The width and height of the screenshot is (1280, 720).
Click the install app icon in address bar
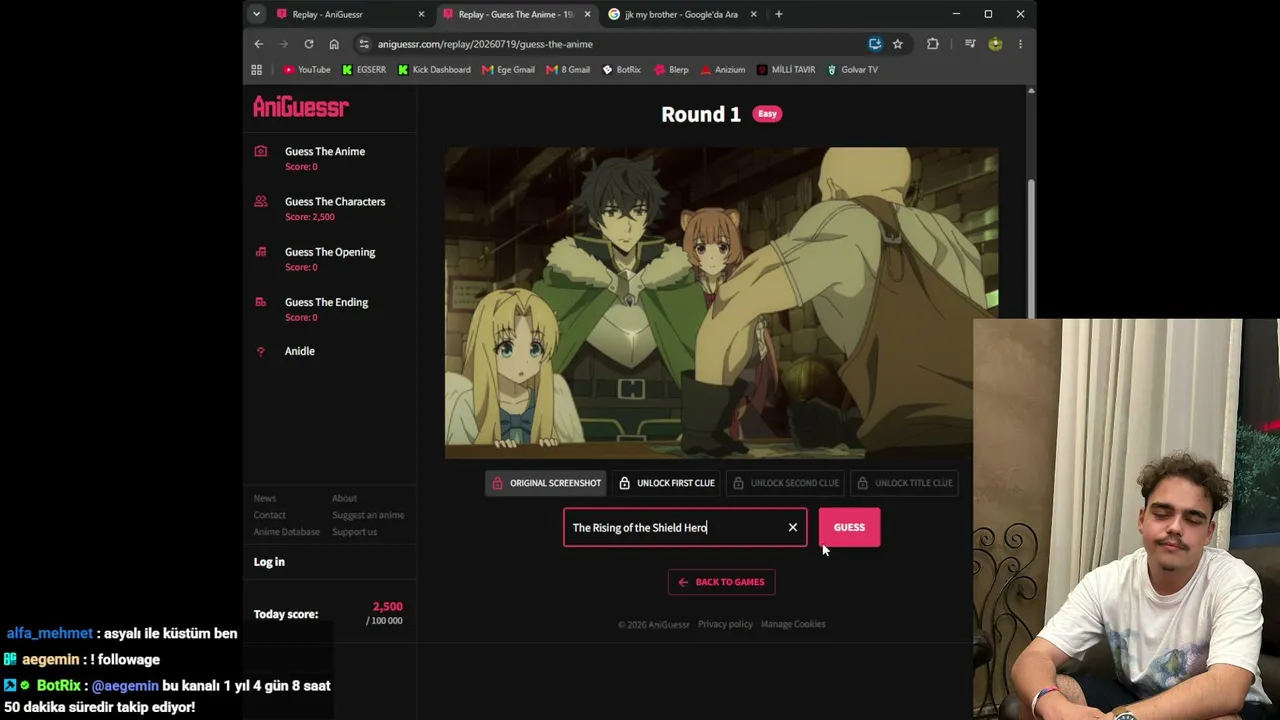[875, 44]
